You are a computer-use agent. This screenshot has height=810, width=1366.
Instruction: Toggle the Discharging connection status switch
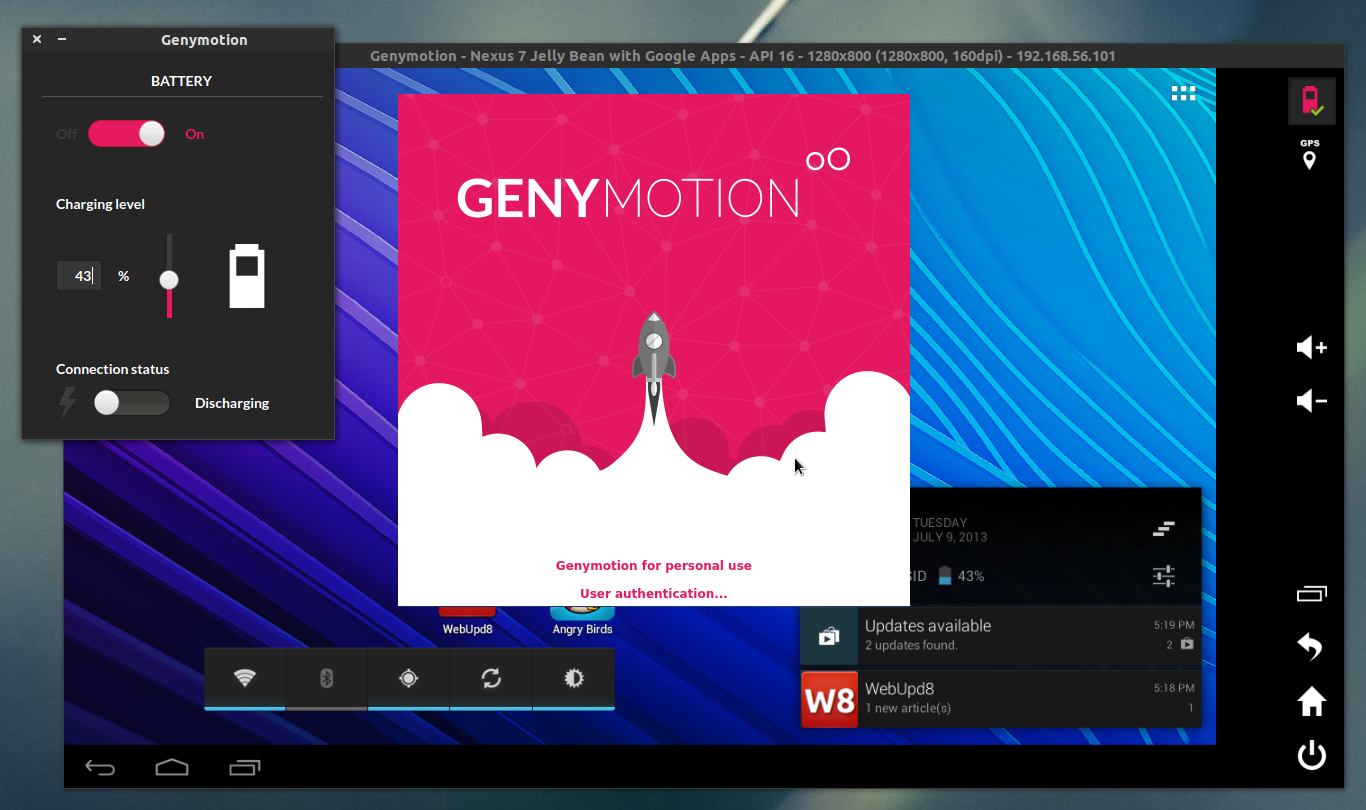pyautogui.click(x=132, y=403)
